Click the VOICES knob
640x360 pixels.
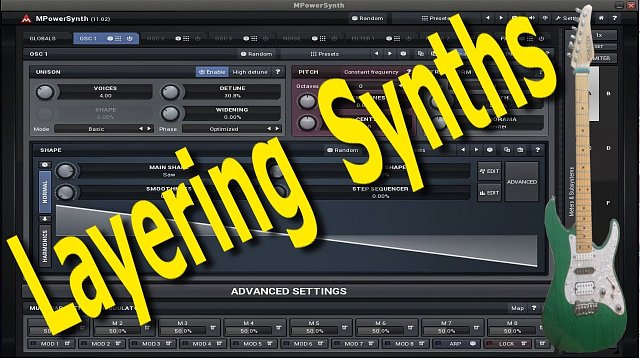45,92
